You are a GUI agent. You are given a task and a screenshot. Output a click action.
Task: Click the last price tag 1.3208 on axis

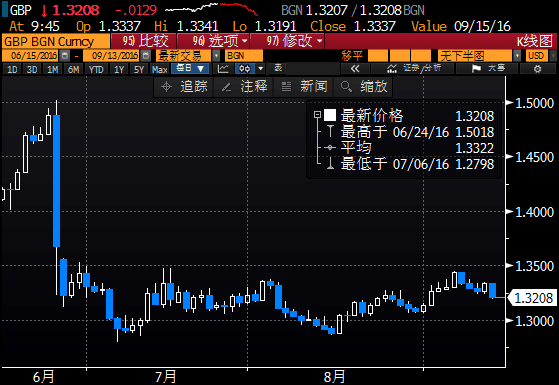point(532,298)
